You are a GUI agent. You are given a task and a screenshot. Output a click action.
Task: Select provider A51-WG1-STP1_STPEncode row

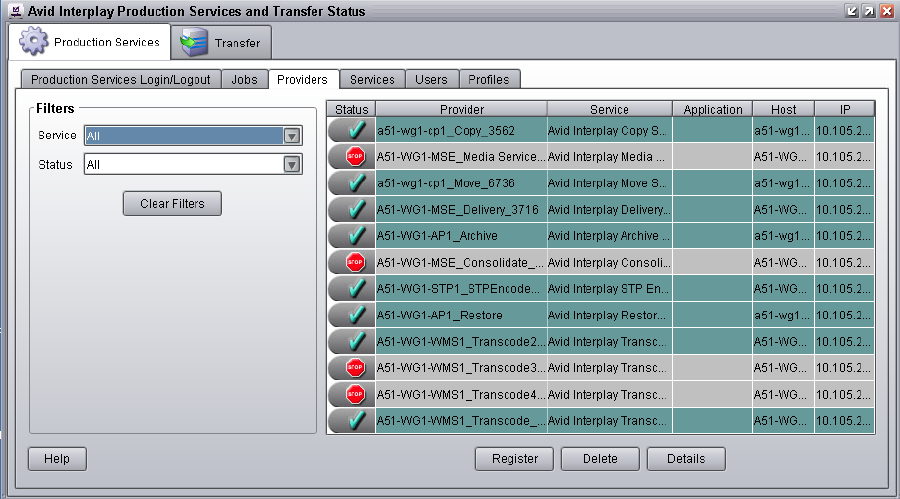click(461, 289)
